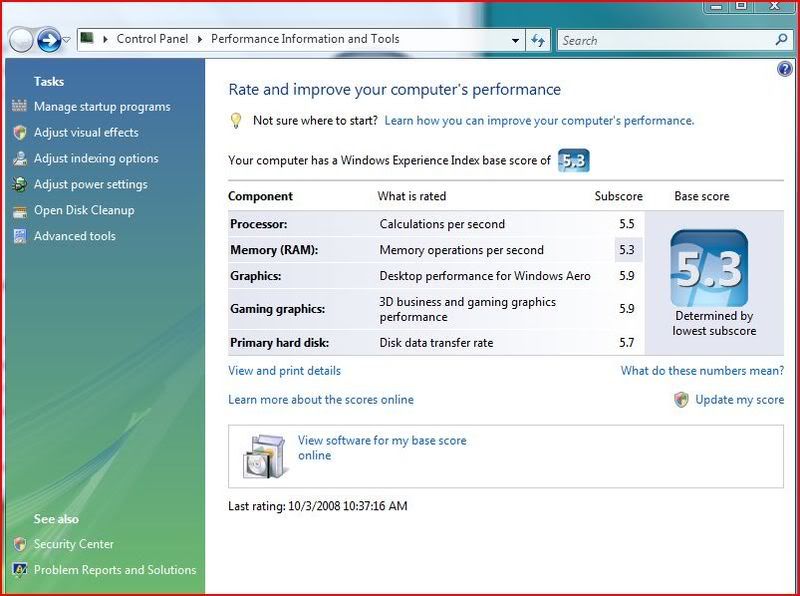
Task: Click the Primary hard disk 5.7 subscore
Action: (627, 343)
